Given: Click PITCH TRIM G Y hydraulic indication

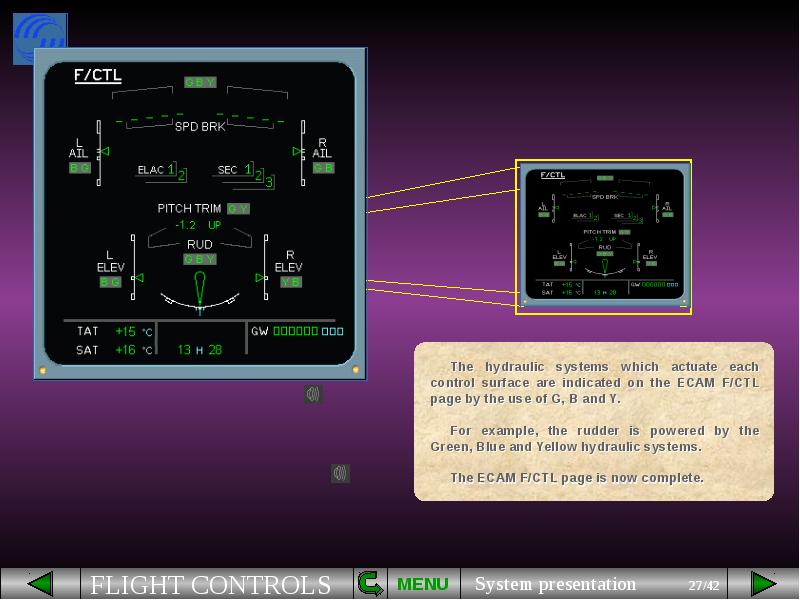Looking at the screenshot, I should click(238, 209).
